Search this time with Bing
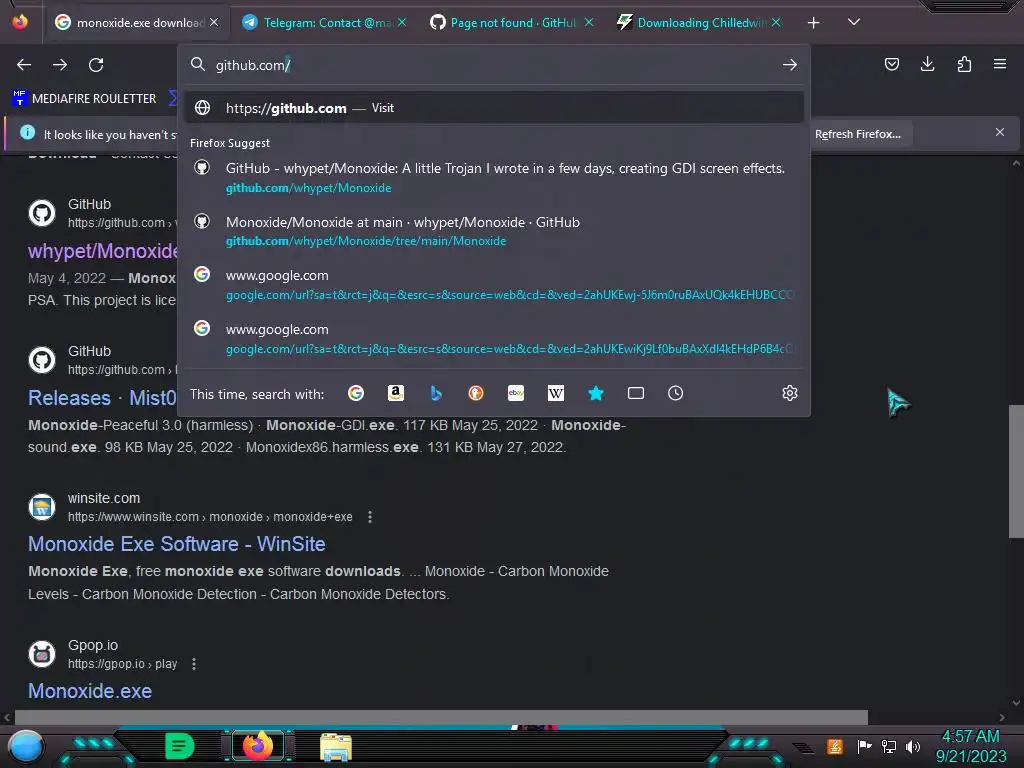This screenshot has height=768, width=1024. (436, 393)
